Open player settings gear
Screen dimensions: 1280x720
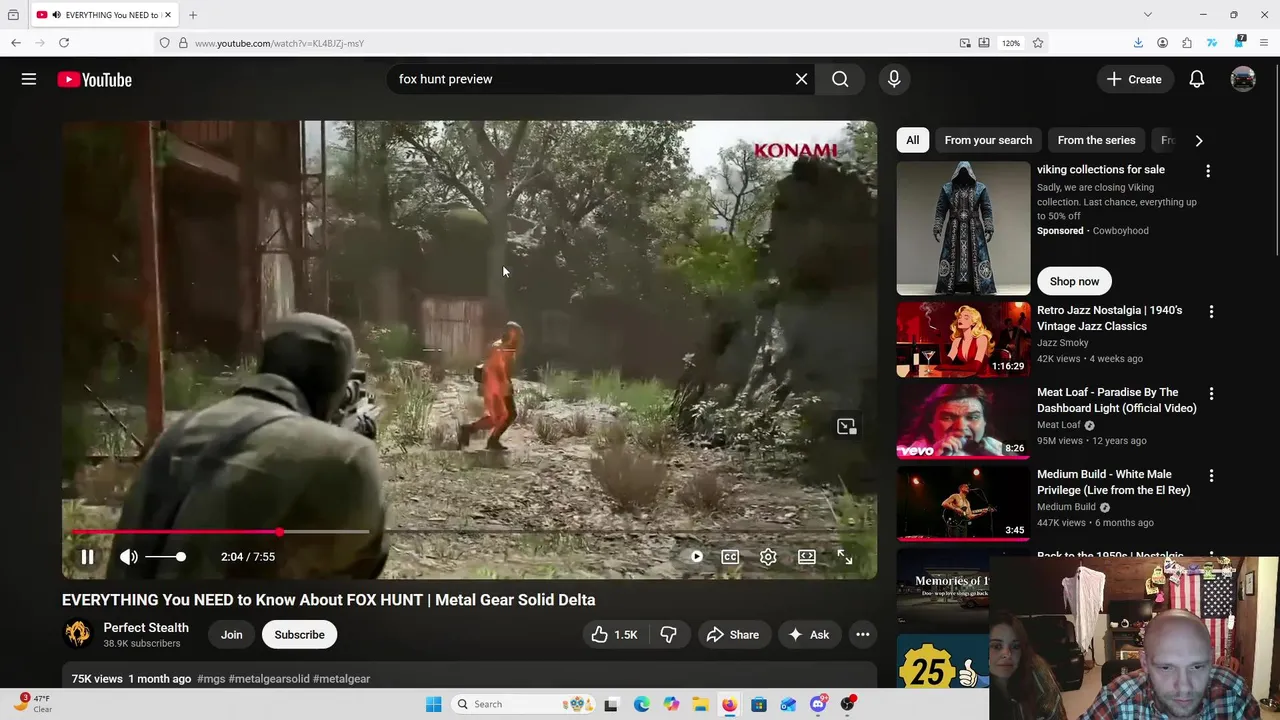(x=768, y=557)
